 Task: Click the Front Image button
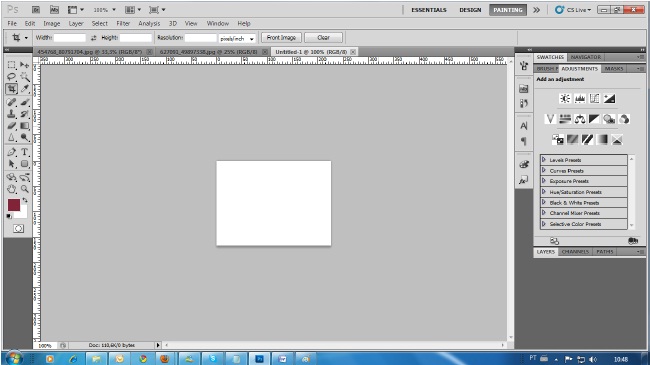click(x=281, y=38)
